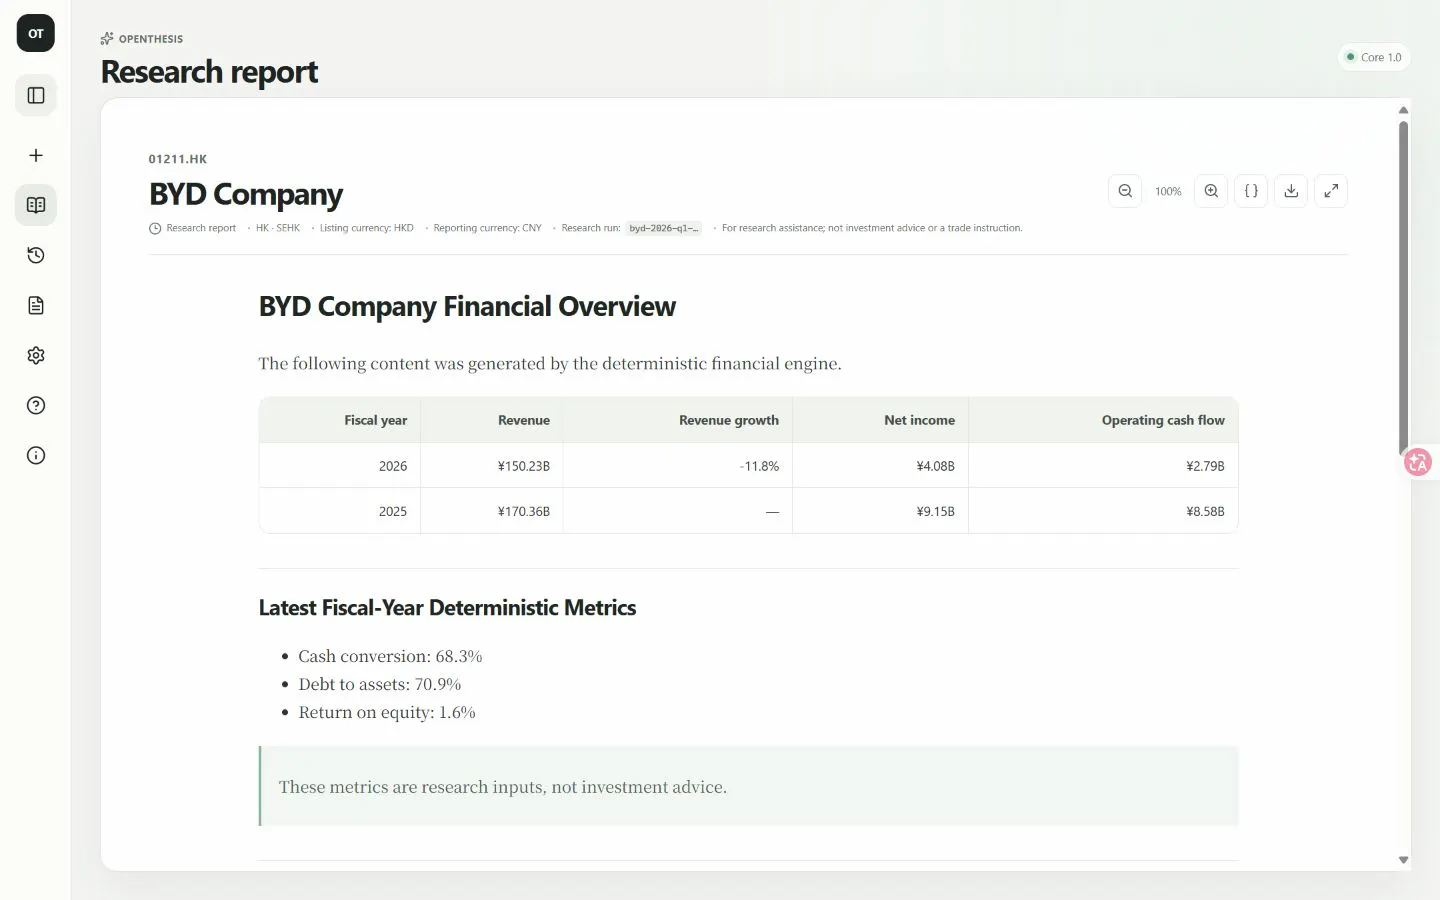Open the research report book icon

click(x=36, y=205)
